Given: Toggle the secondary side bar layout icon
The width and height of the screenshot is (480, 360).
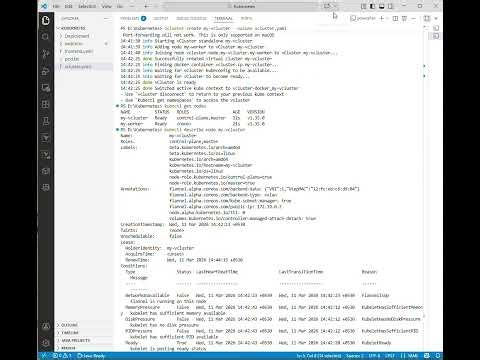Looking at the screenshot, I should pyautogui.click(x=390, y=6).
